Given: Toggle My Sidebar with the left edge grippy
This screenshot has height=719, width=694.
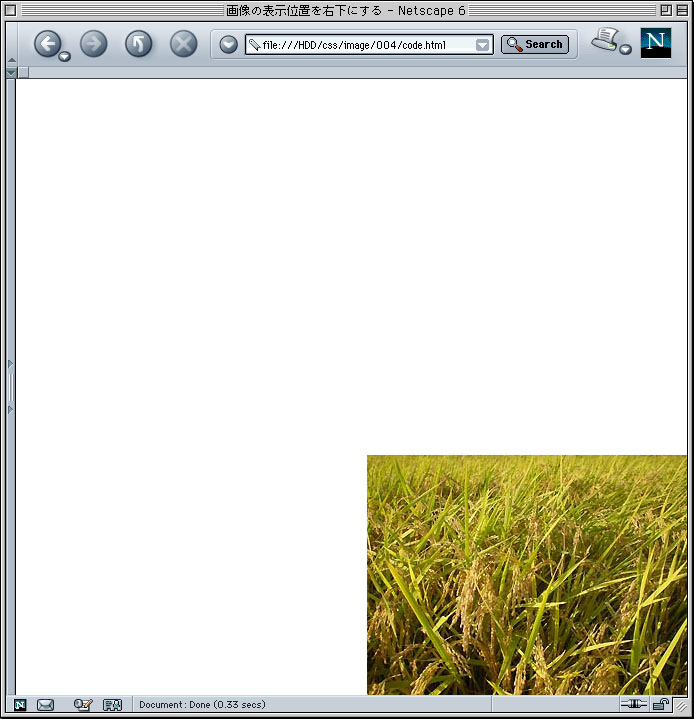Looking at the screenshot, I should tap(11, 387).
